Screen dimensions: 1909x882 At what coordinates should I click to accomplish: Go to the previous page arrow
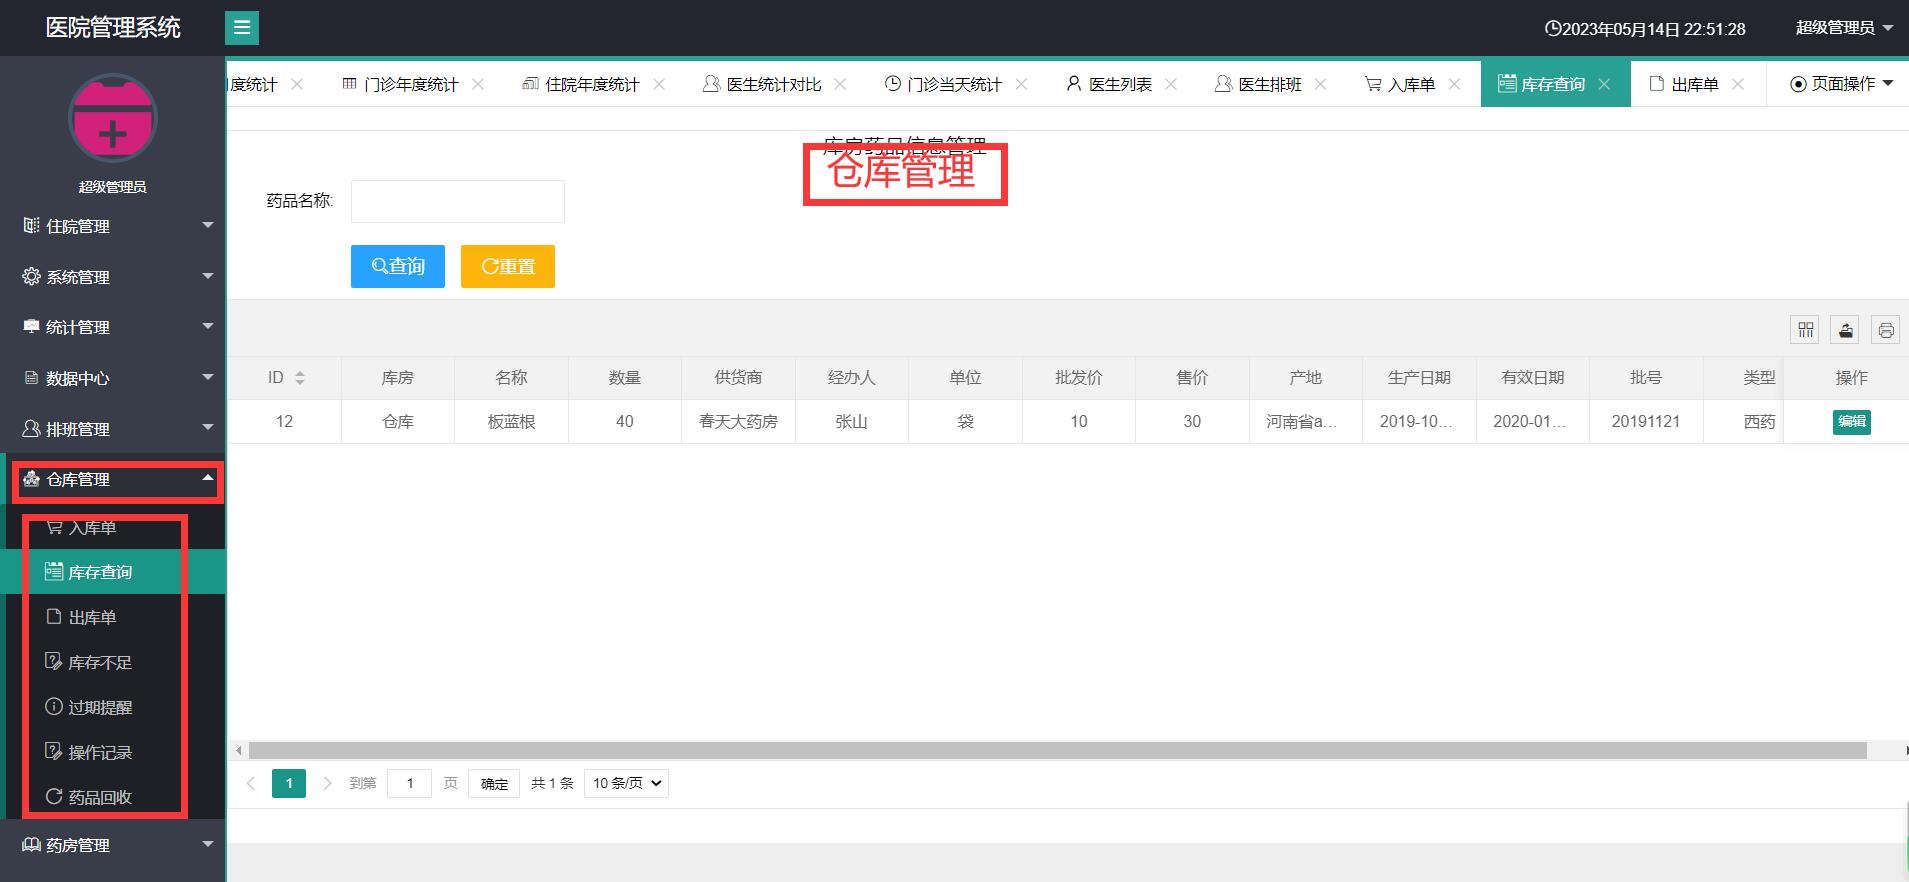[x=251, y=783]
